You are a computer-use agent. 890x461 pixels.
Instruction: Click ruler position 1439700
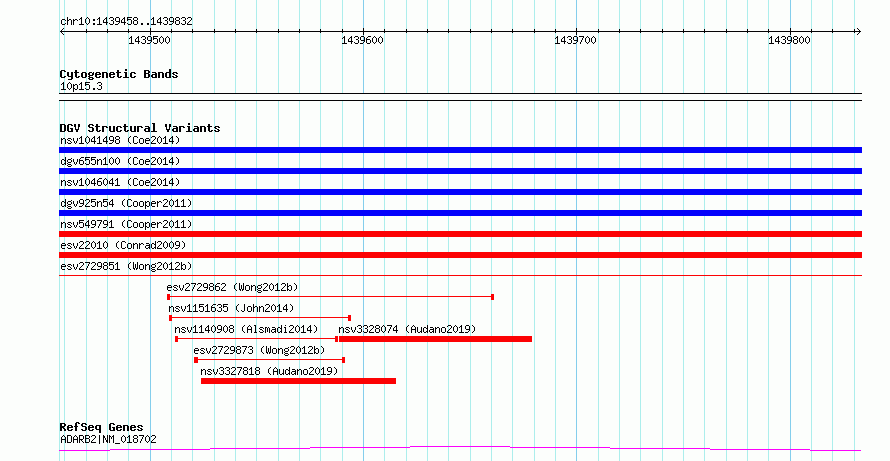[576, 40]
